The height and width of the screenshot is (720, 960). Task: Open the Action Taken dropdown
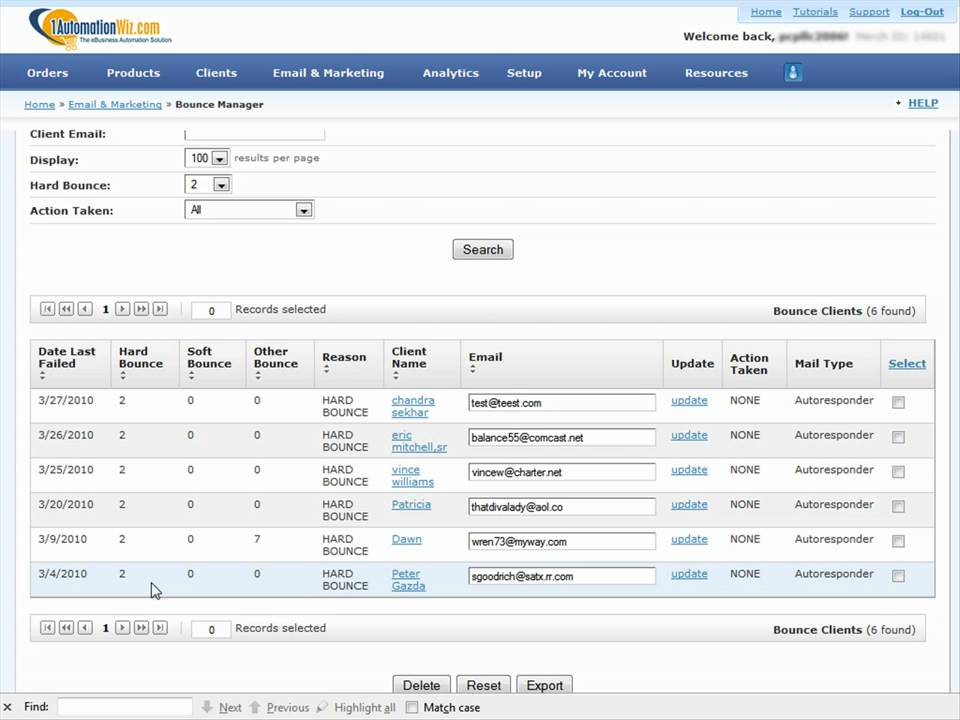[x=249, y=210]
